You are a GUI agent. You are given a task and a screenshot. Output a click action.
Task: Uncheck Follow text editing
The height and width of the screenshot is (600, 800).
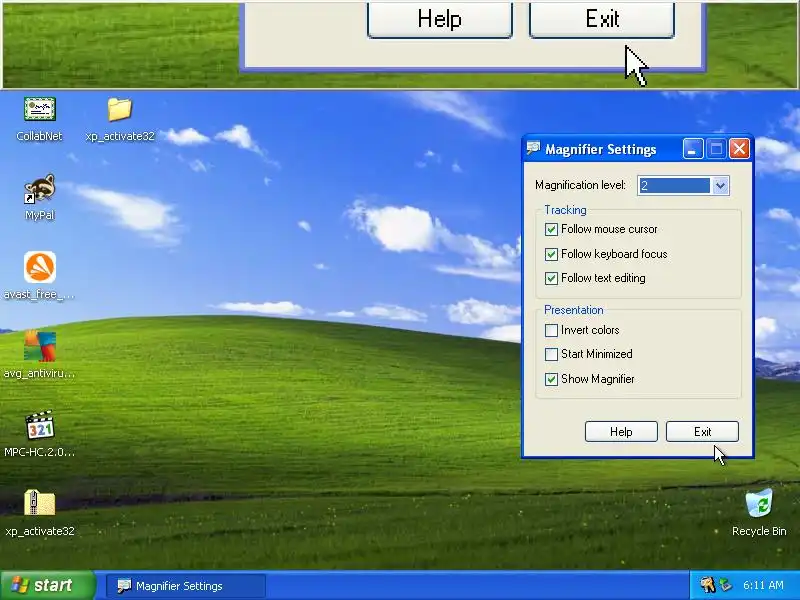(551, 278)
